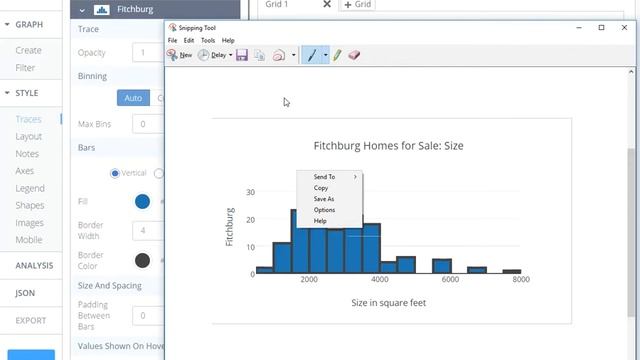Click the Padding Between Bars input field

click(x=148, y=316)
